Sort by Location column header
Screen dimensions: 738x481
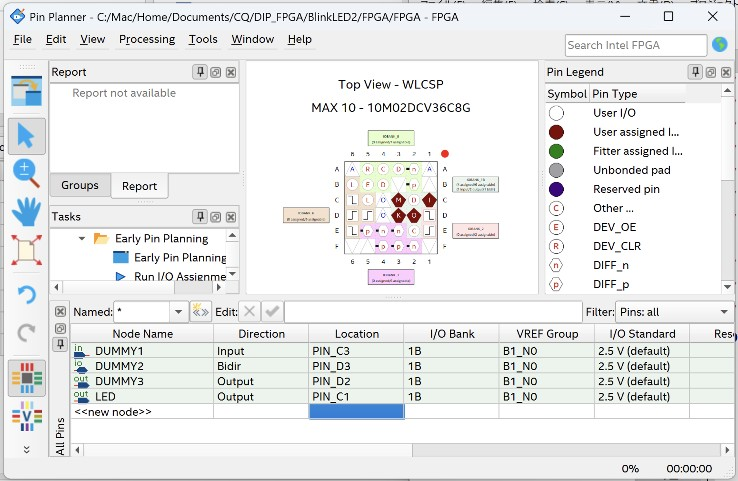click(x=356, y=334)
